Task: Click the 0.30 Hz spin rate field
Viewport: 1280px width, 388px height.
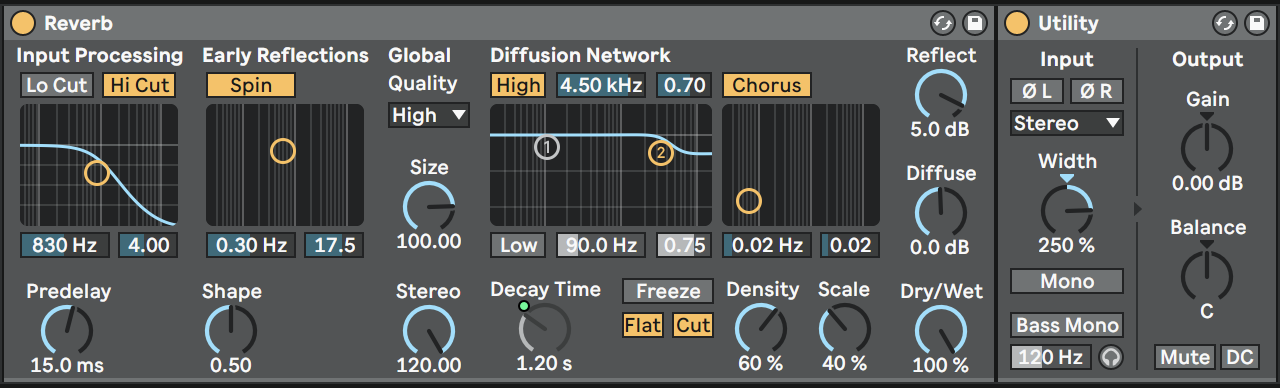Action: [250, 245]
